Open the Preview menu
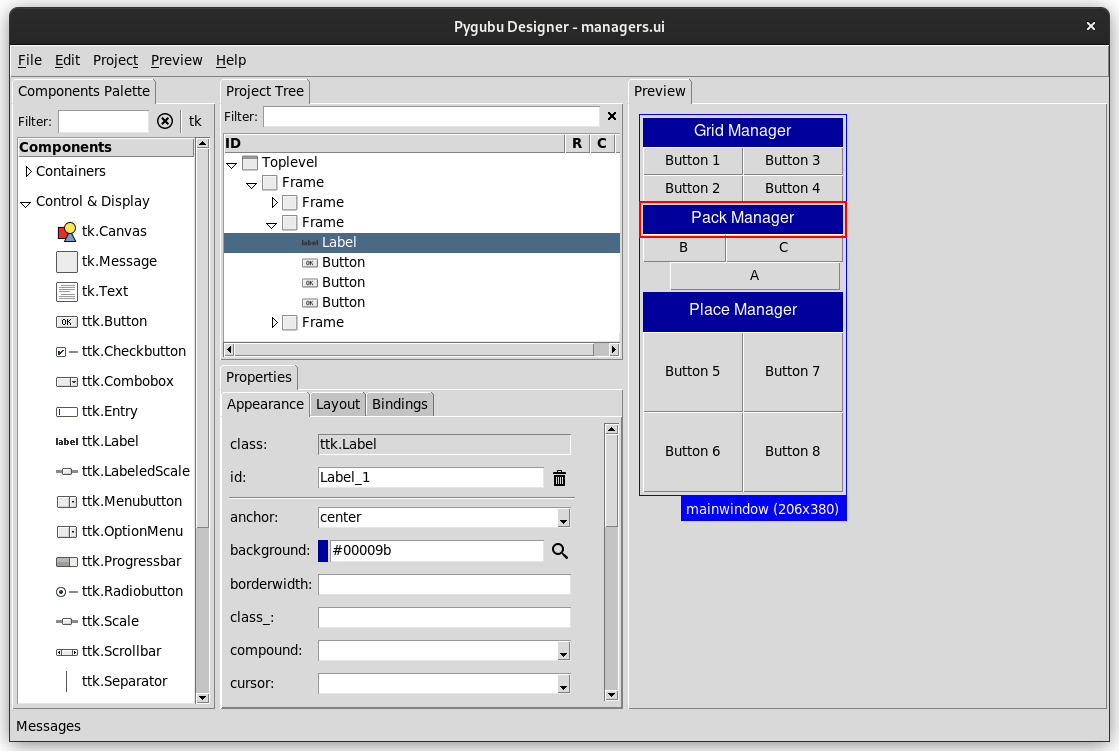 click(x=176, y=60)
